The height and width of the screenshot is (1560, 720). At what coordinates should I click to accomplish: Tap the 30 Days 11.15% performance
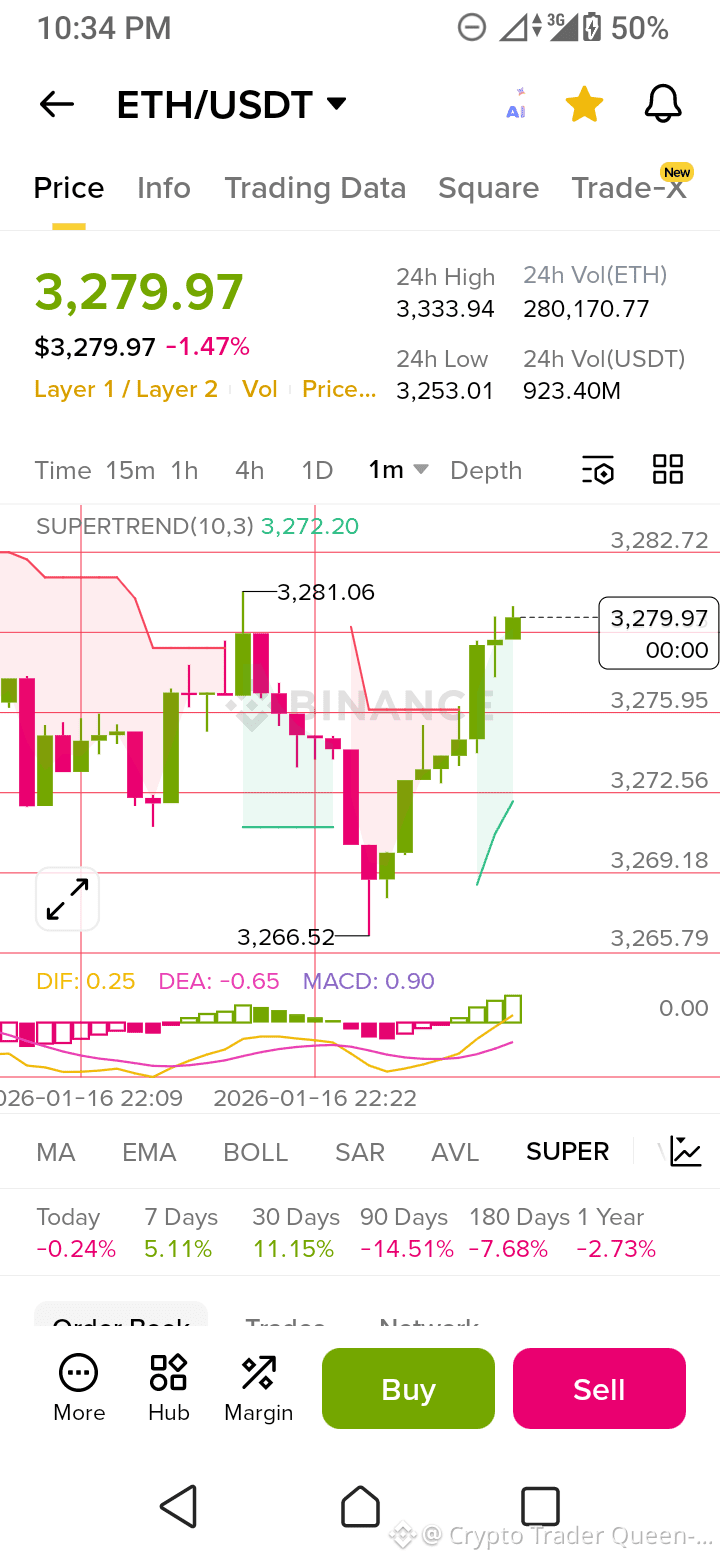[296, 1233]
